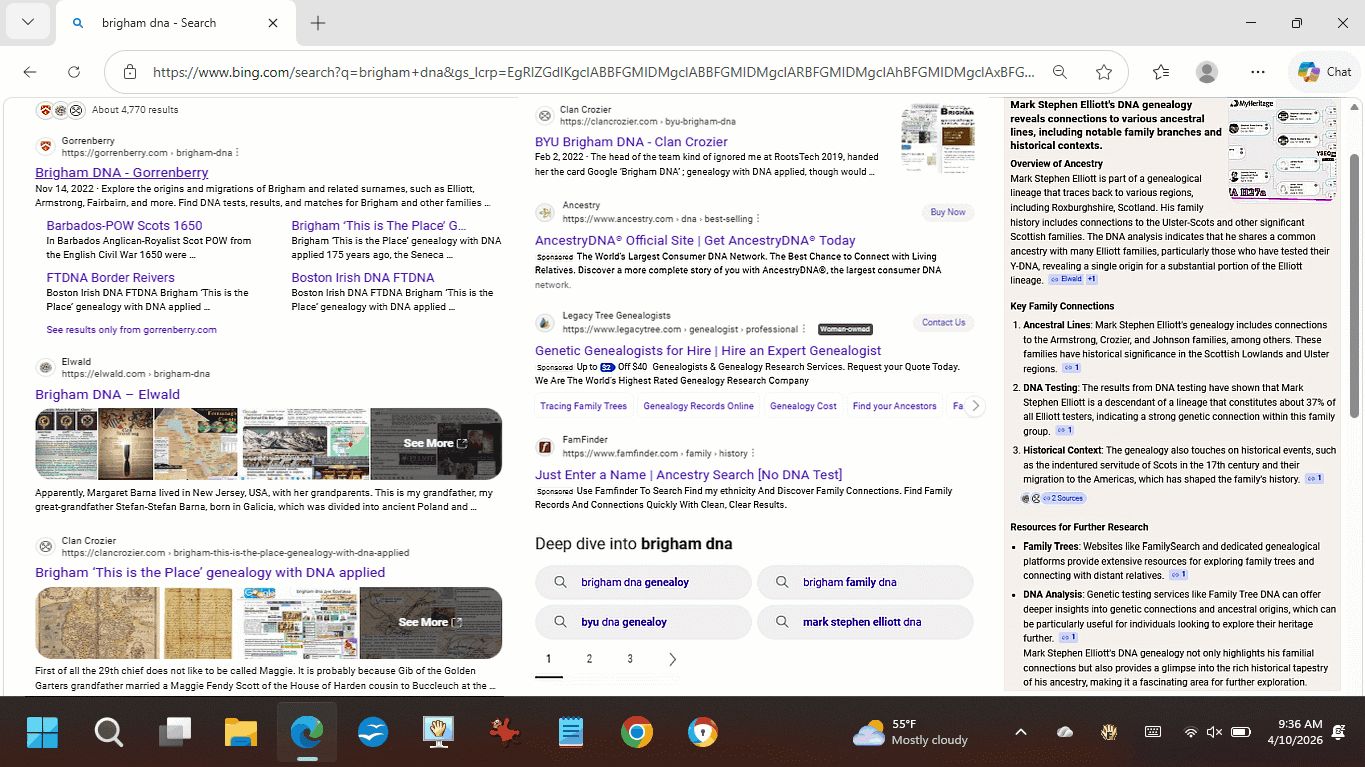The image size is (1365, 767).
Task: Open 'Brigham DNA - Gorrenberry' result link
Action: [121, 172]
